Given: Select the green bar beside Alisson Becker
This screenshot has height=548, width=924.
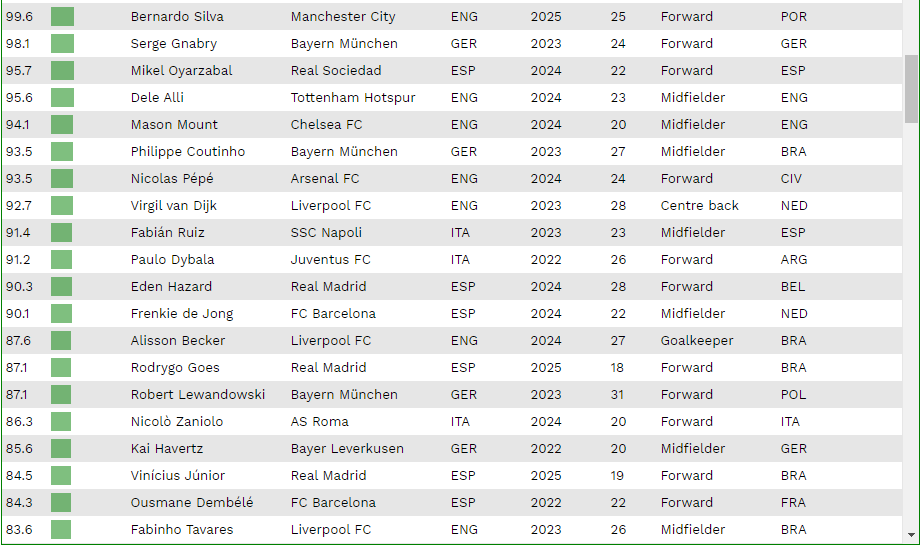Looking at the screenshot, I should point(61,341).
